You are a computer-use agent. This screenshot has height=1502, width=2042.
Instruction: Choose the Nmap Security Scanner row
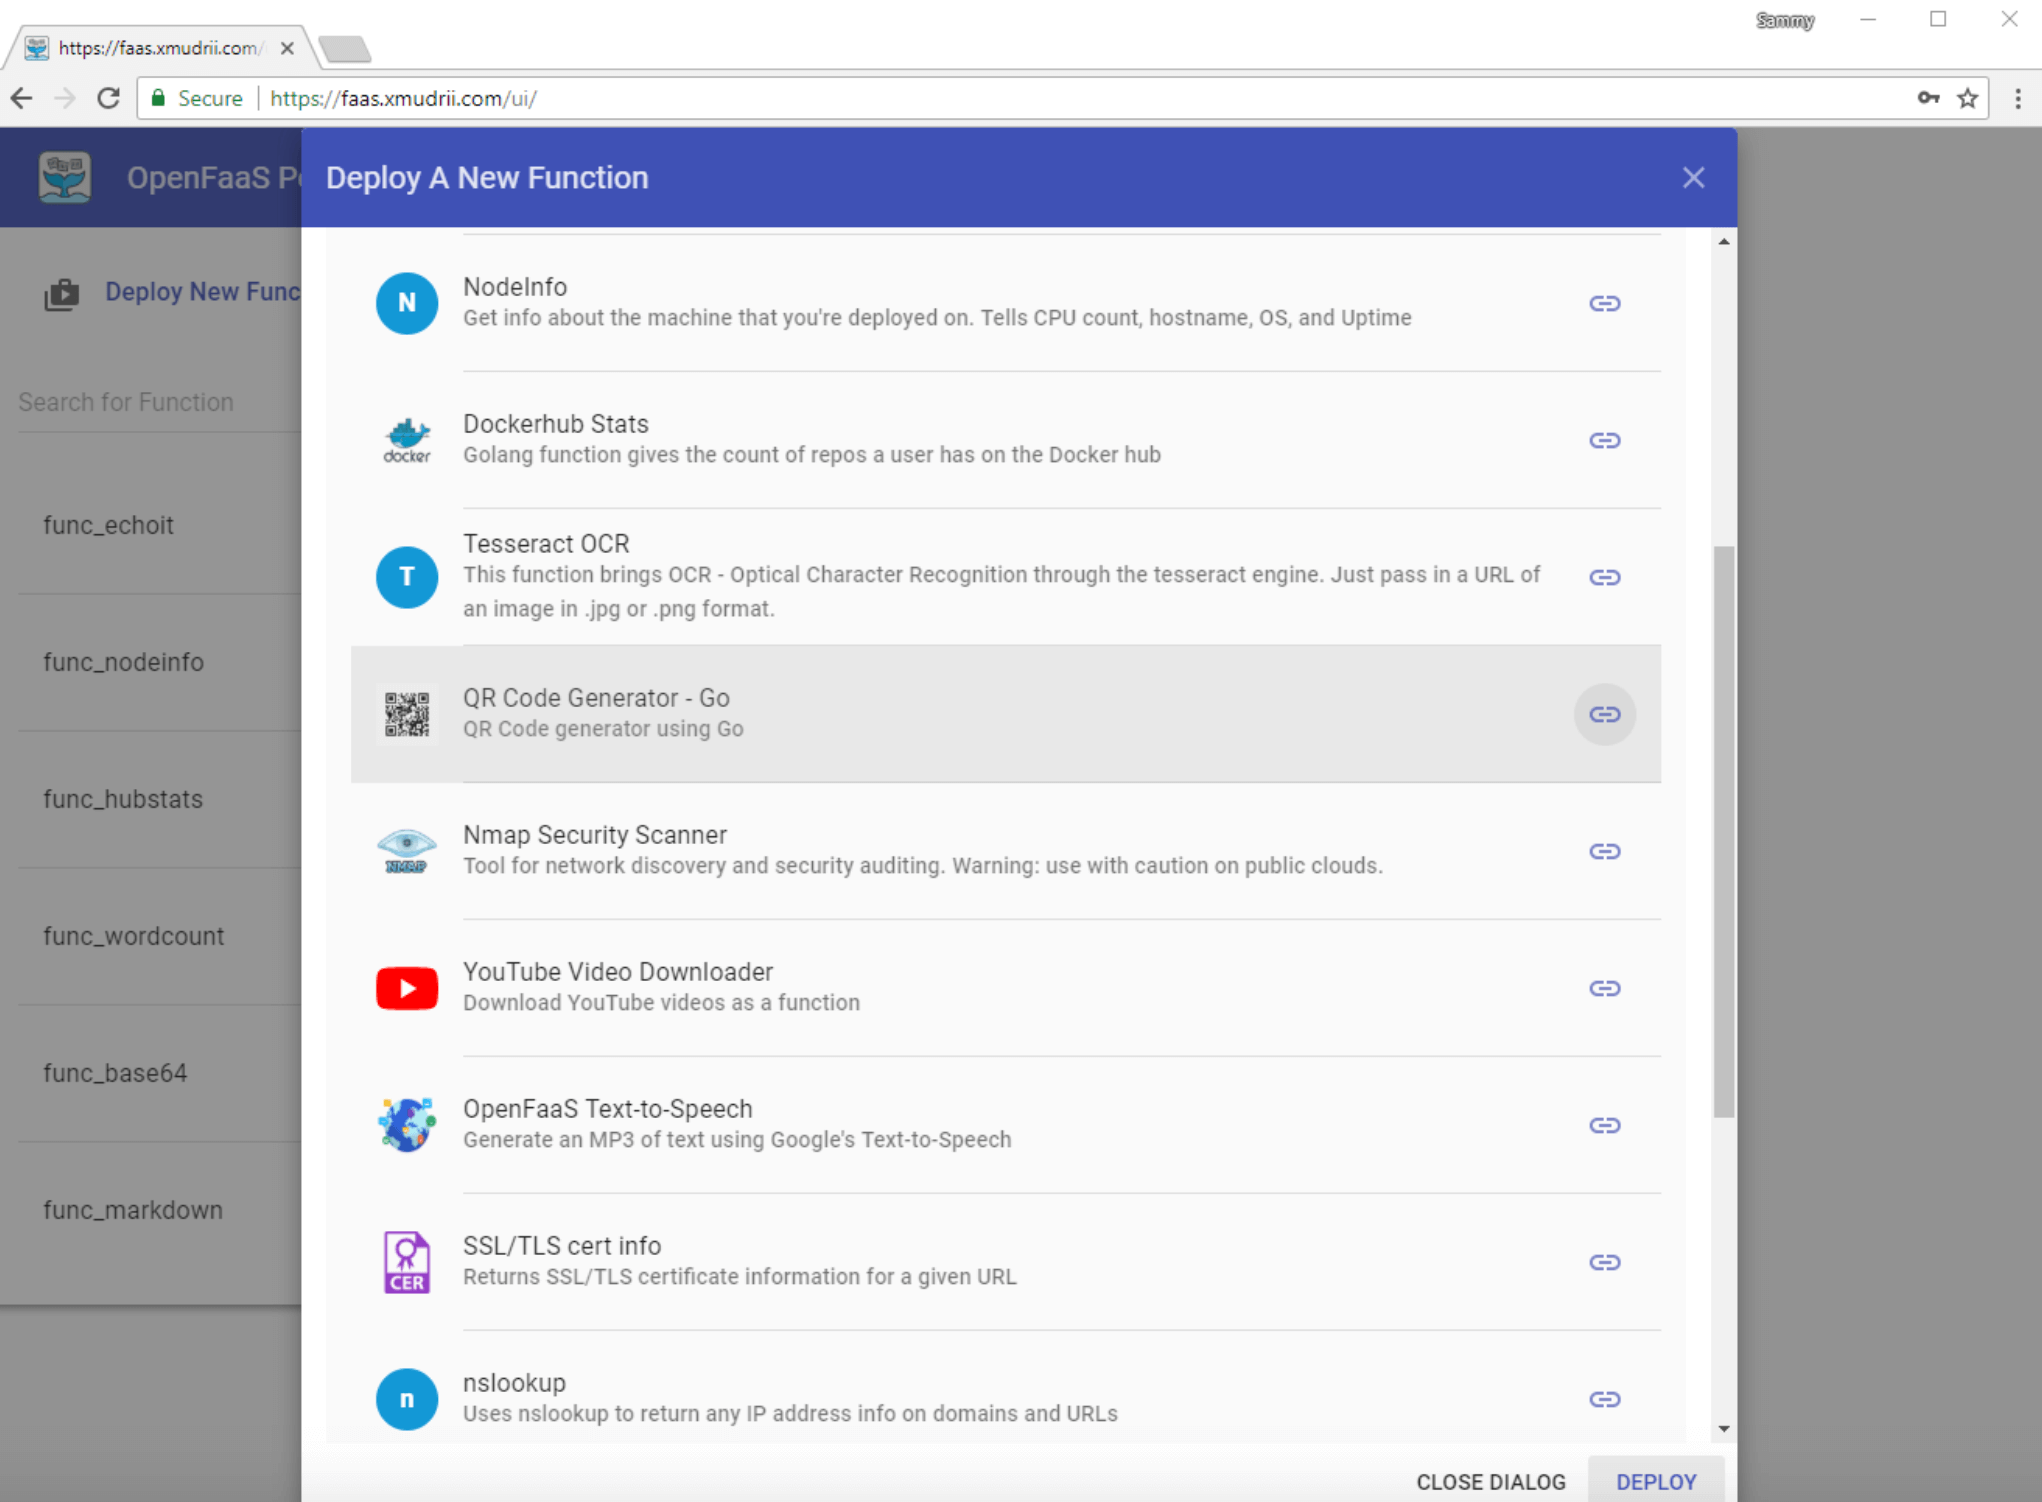[1006, 851]
